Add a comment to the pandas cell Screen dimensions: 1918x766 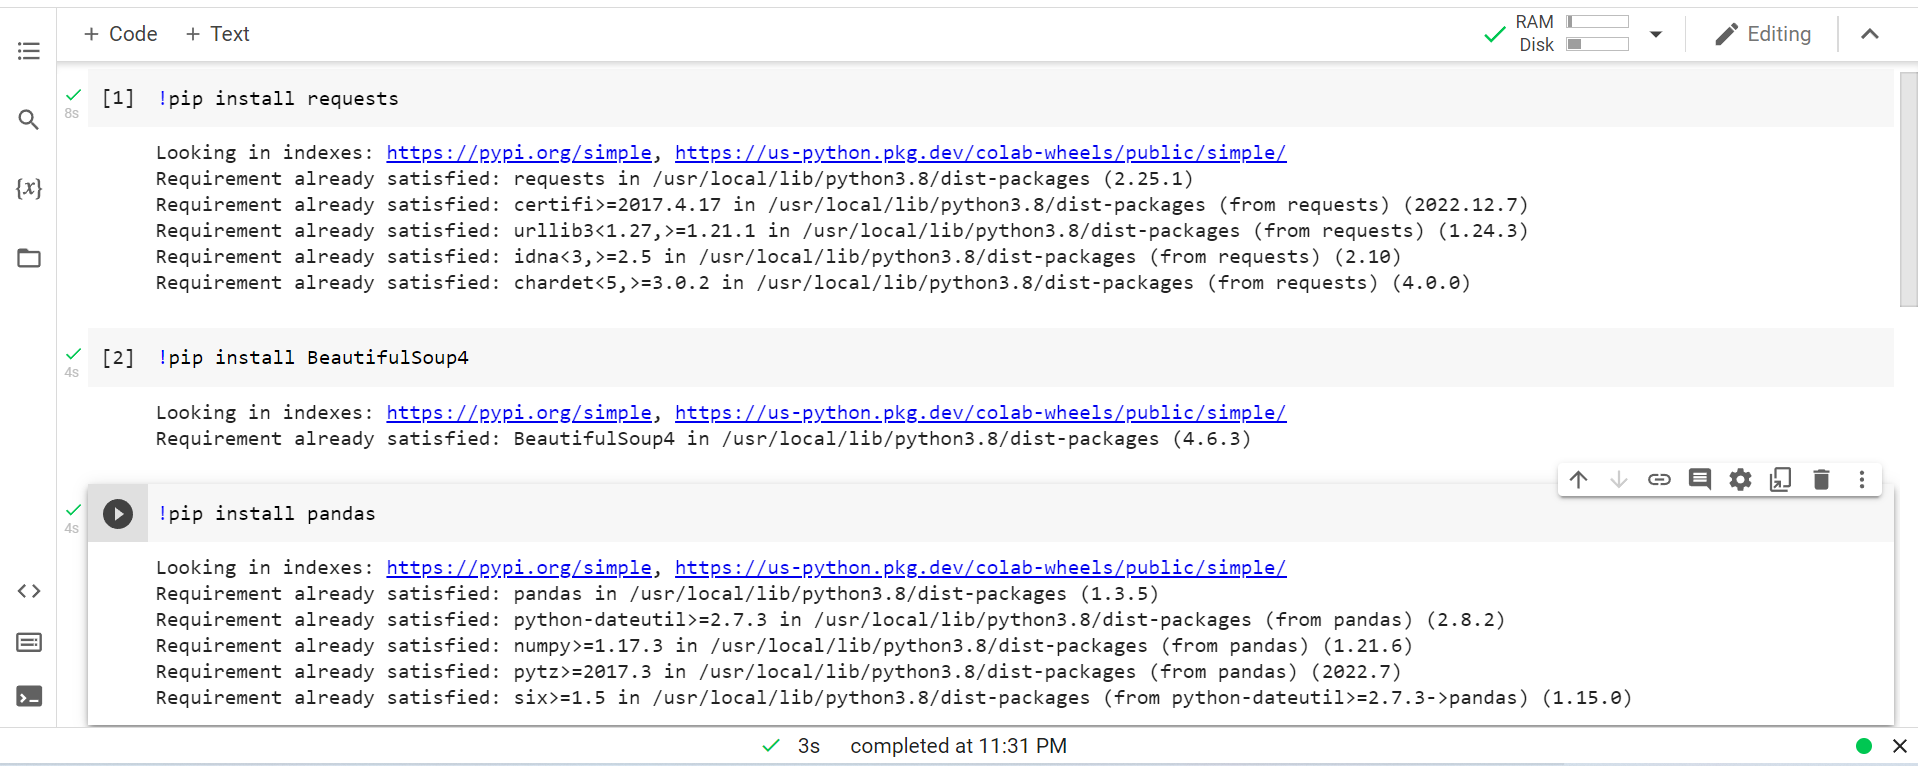[1699, 479]
